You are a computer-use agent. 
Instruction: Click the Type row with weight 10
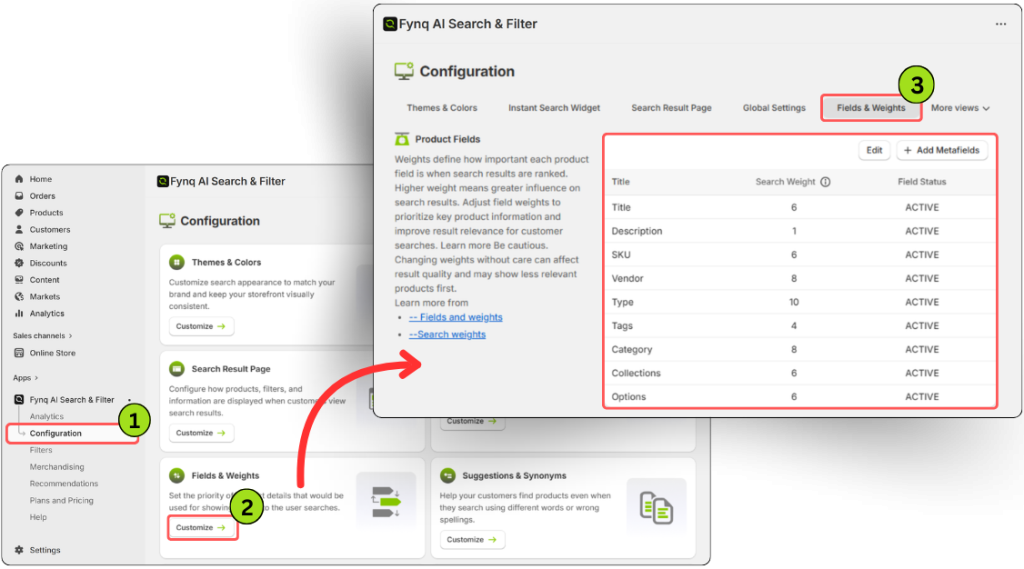[x=801, y=302]
